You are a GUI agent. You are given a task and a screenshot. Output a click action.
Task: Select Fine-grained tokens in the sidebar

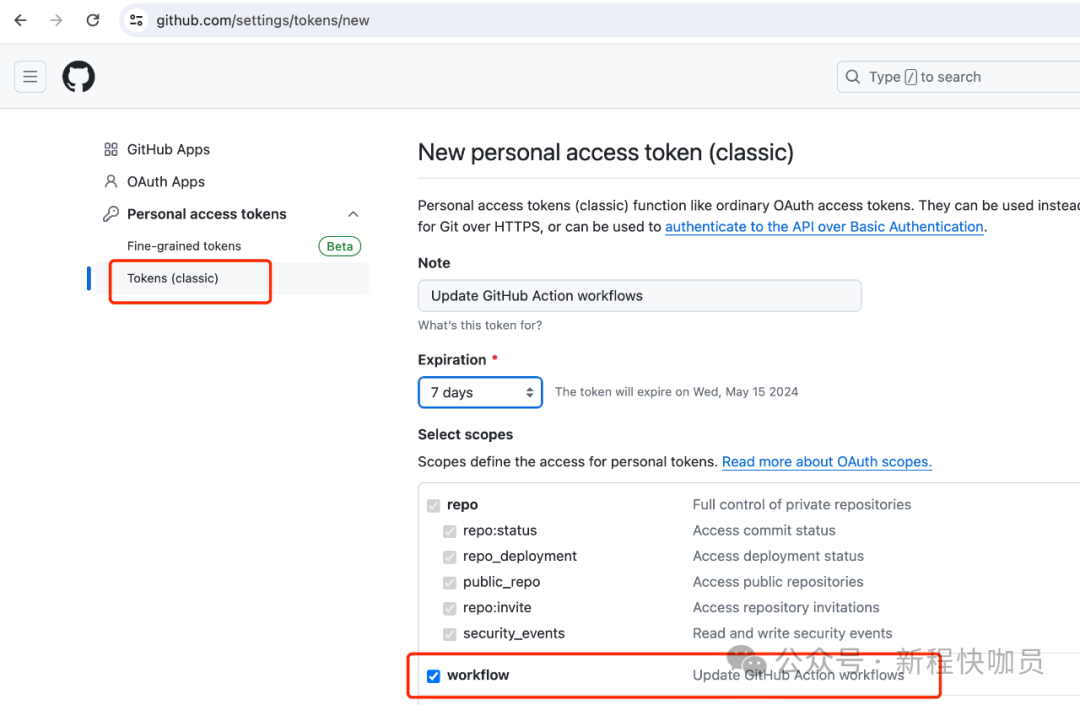pos(184,246)
